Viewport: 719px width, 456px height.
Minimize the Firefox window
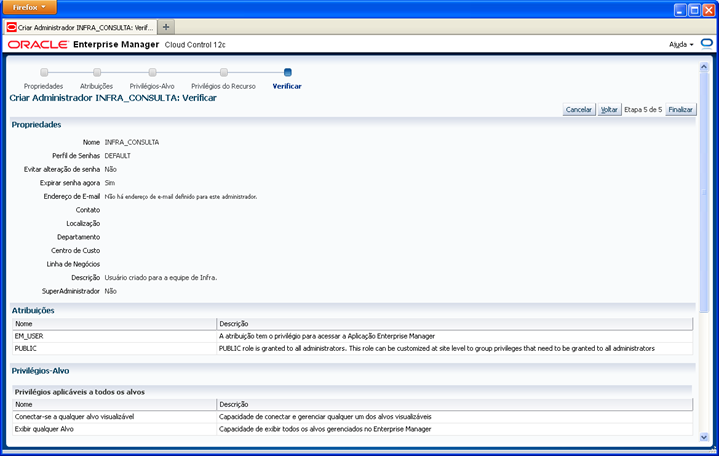point(680,10)
